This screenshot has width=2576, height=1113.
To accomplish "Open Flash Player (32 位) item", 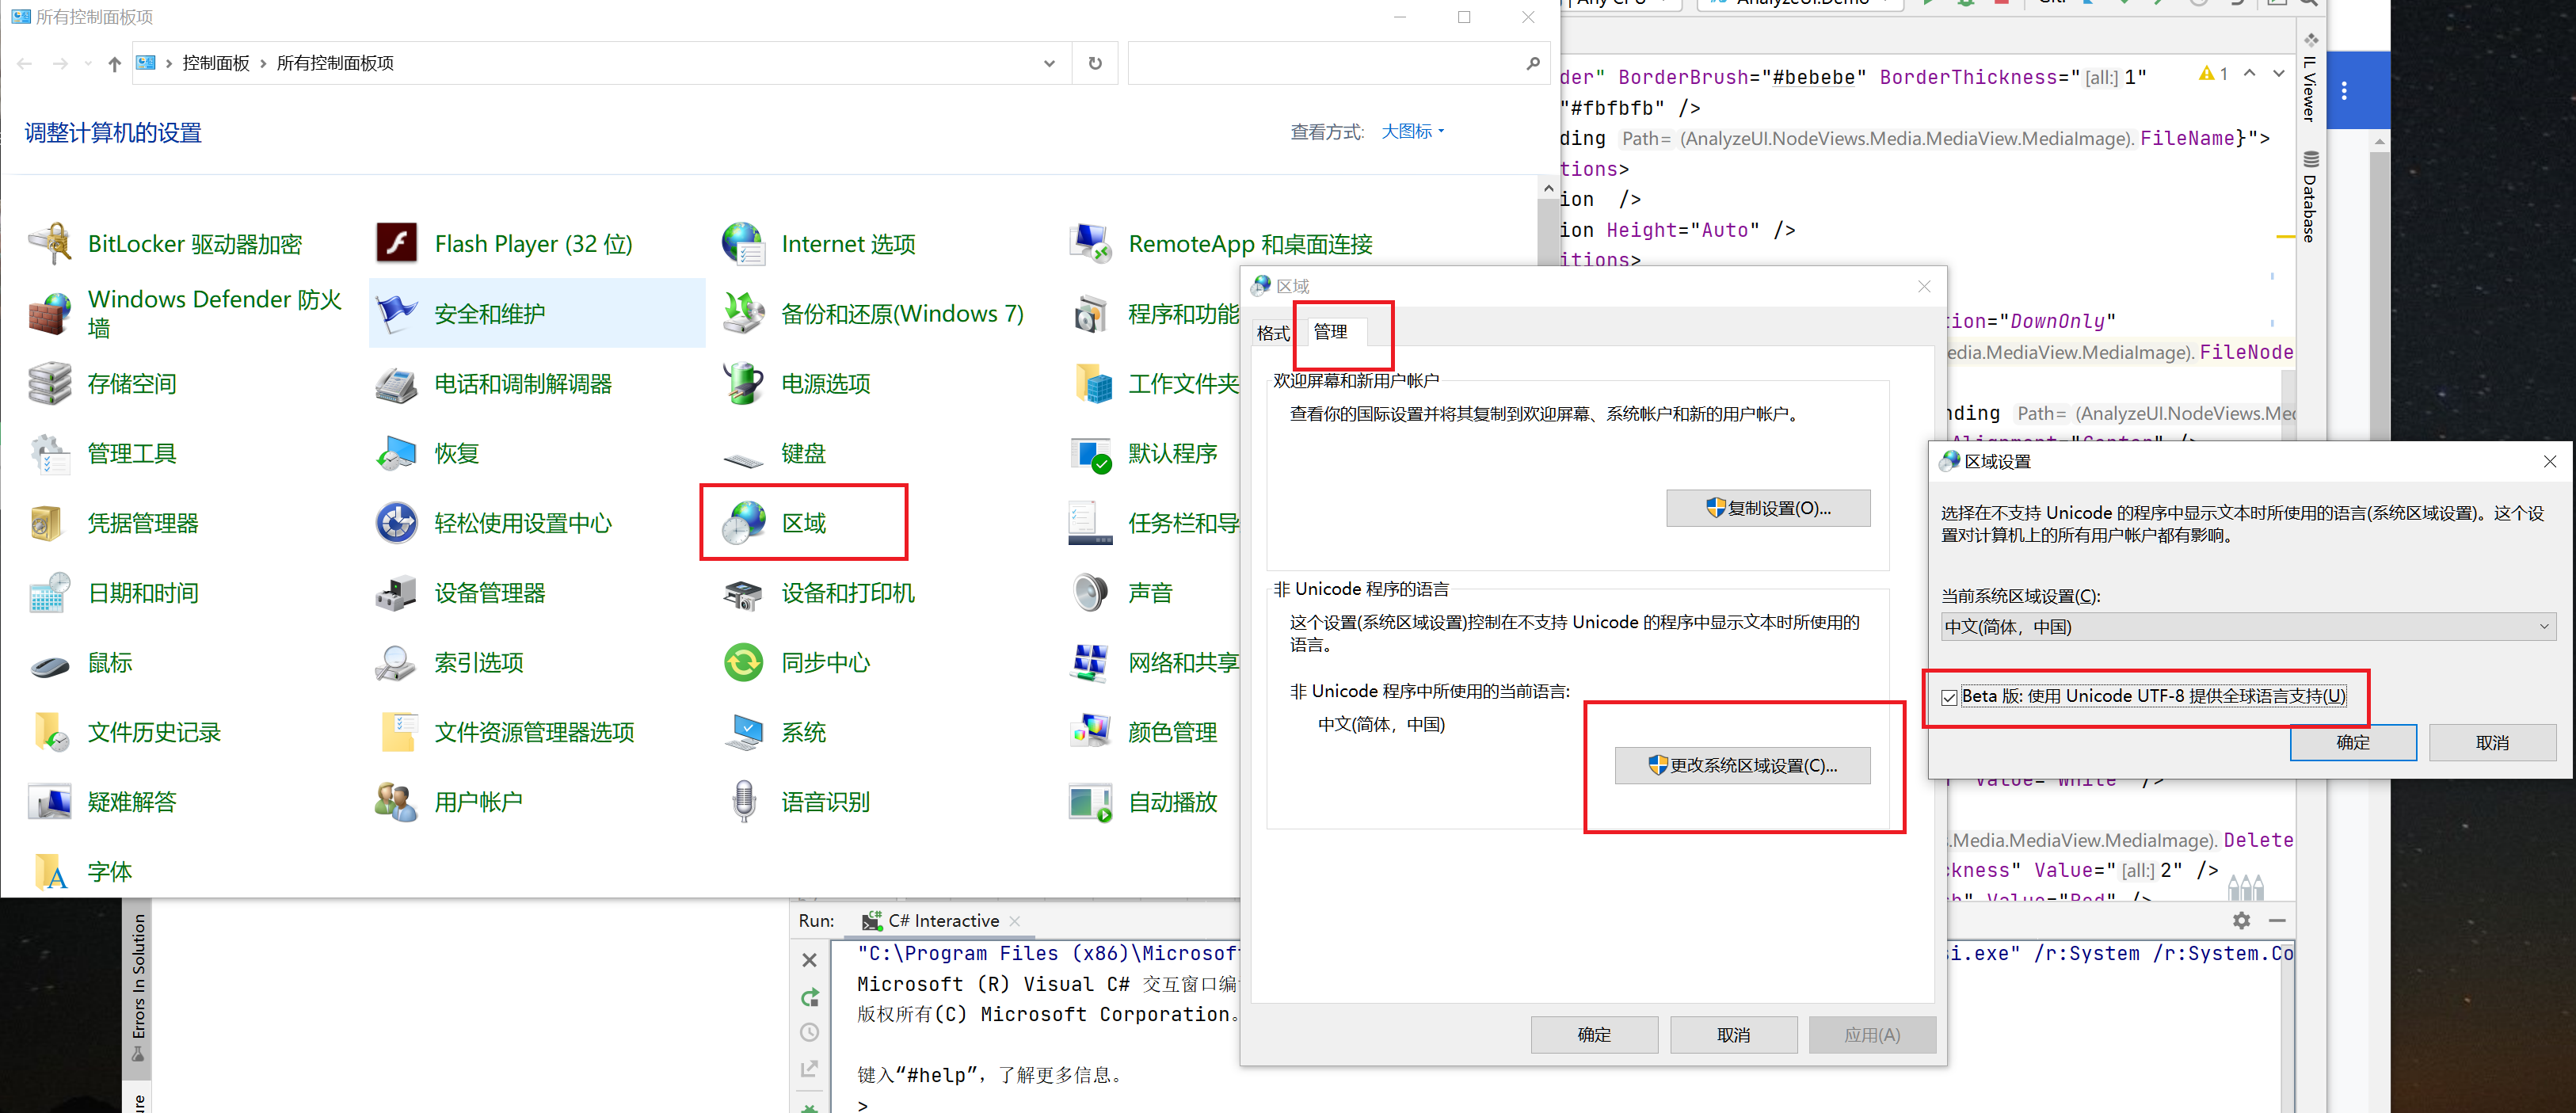I will [533, 244].
